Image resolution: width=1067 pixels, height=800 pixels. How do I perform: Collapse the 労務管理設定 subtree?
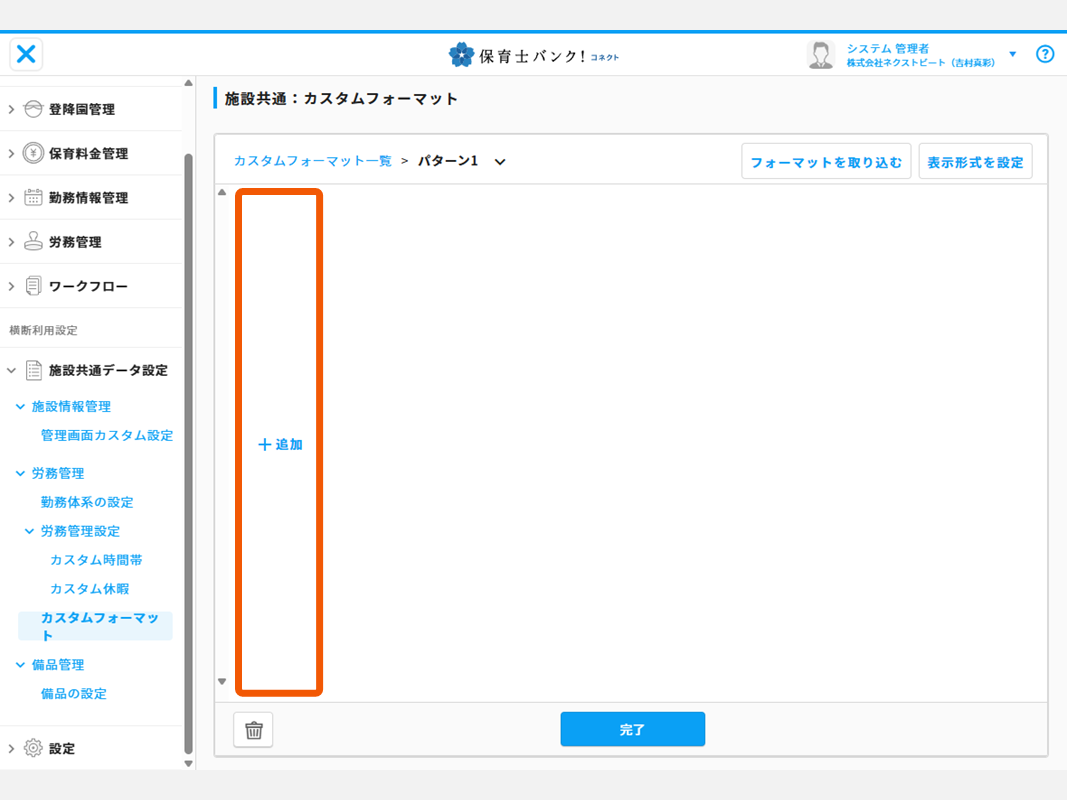(30, 531)
